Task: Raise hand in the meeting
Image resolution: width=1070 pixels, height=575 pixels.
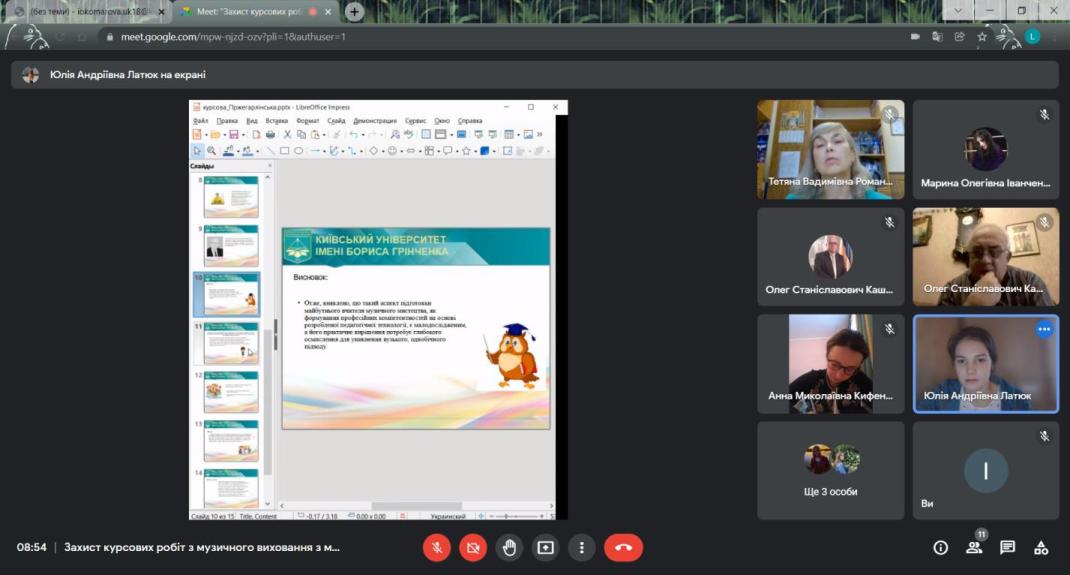Action: 509,547
